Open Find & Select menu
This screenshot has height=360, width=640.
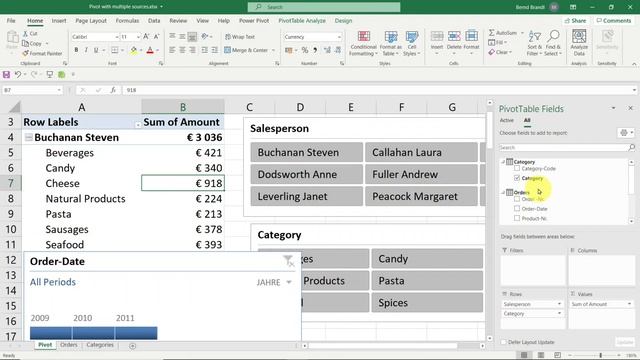pyautogui.click(x=553, y=42)
